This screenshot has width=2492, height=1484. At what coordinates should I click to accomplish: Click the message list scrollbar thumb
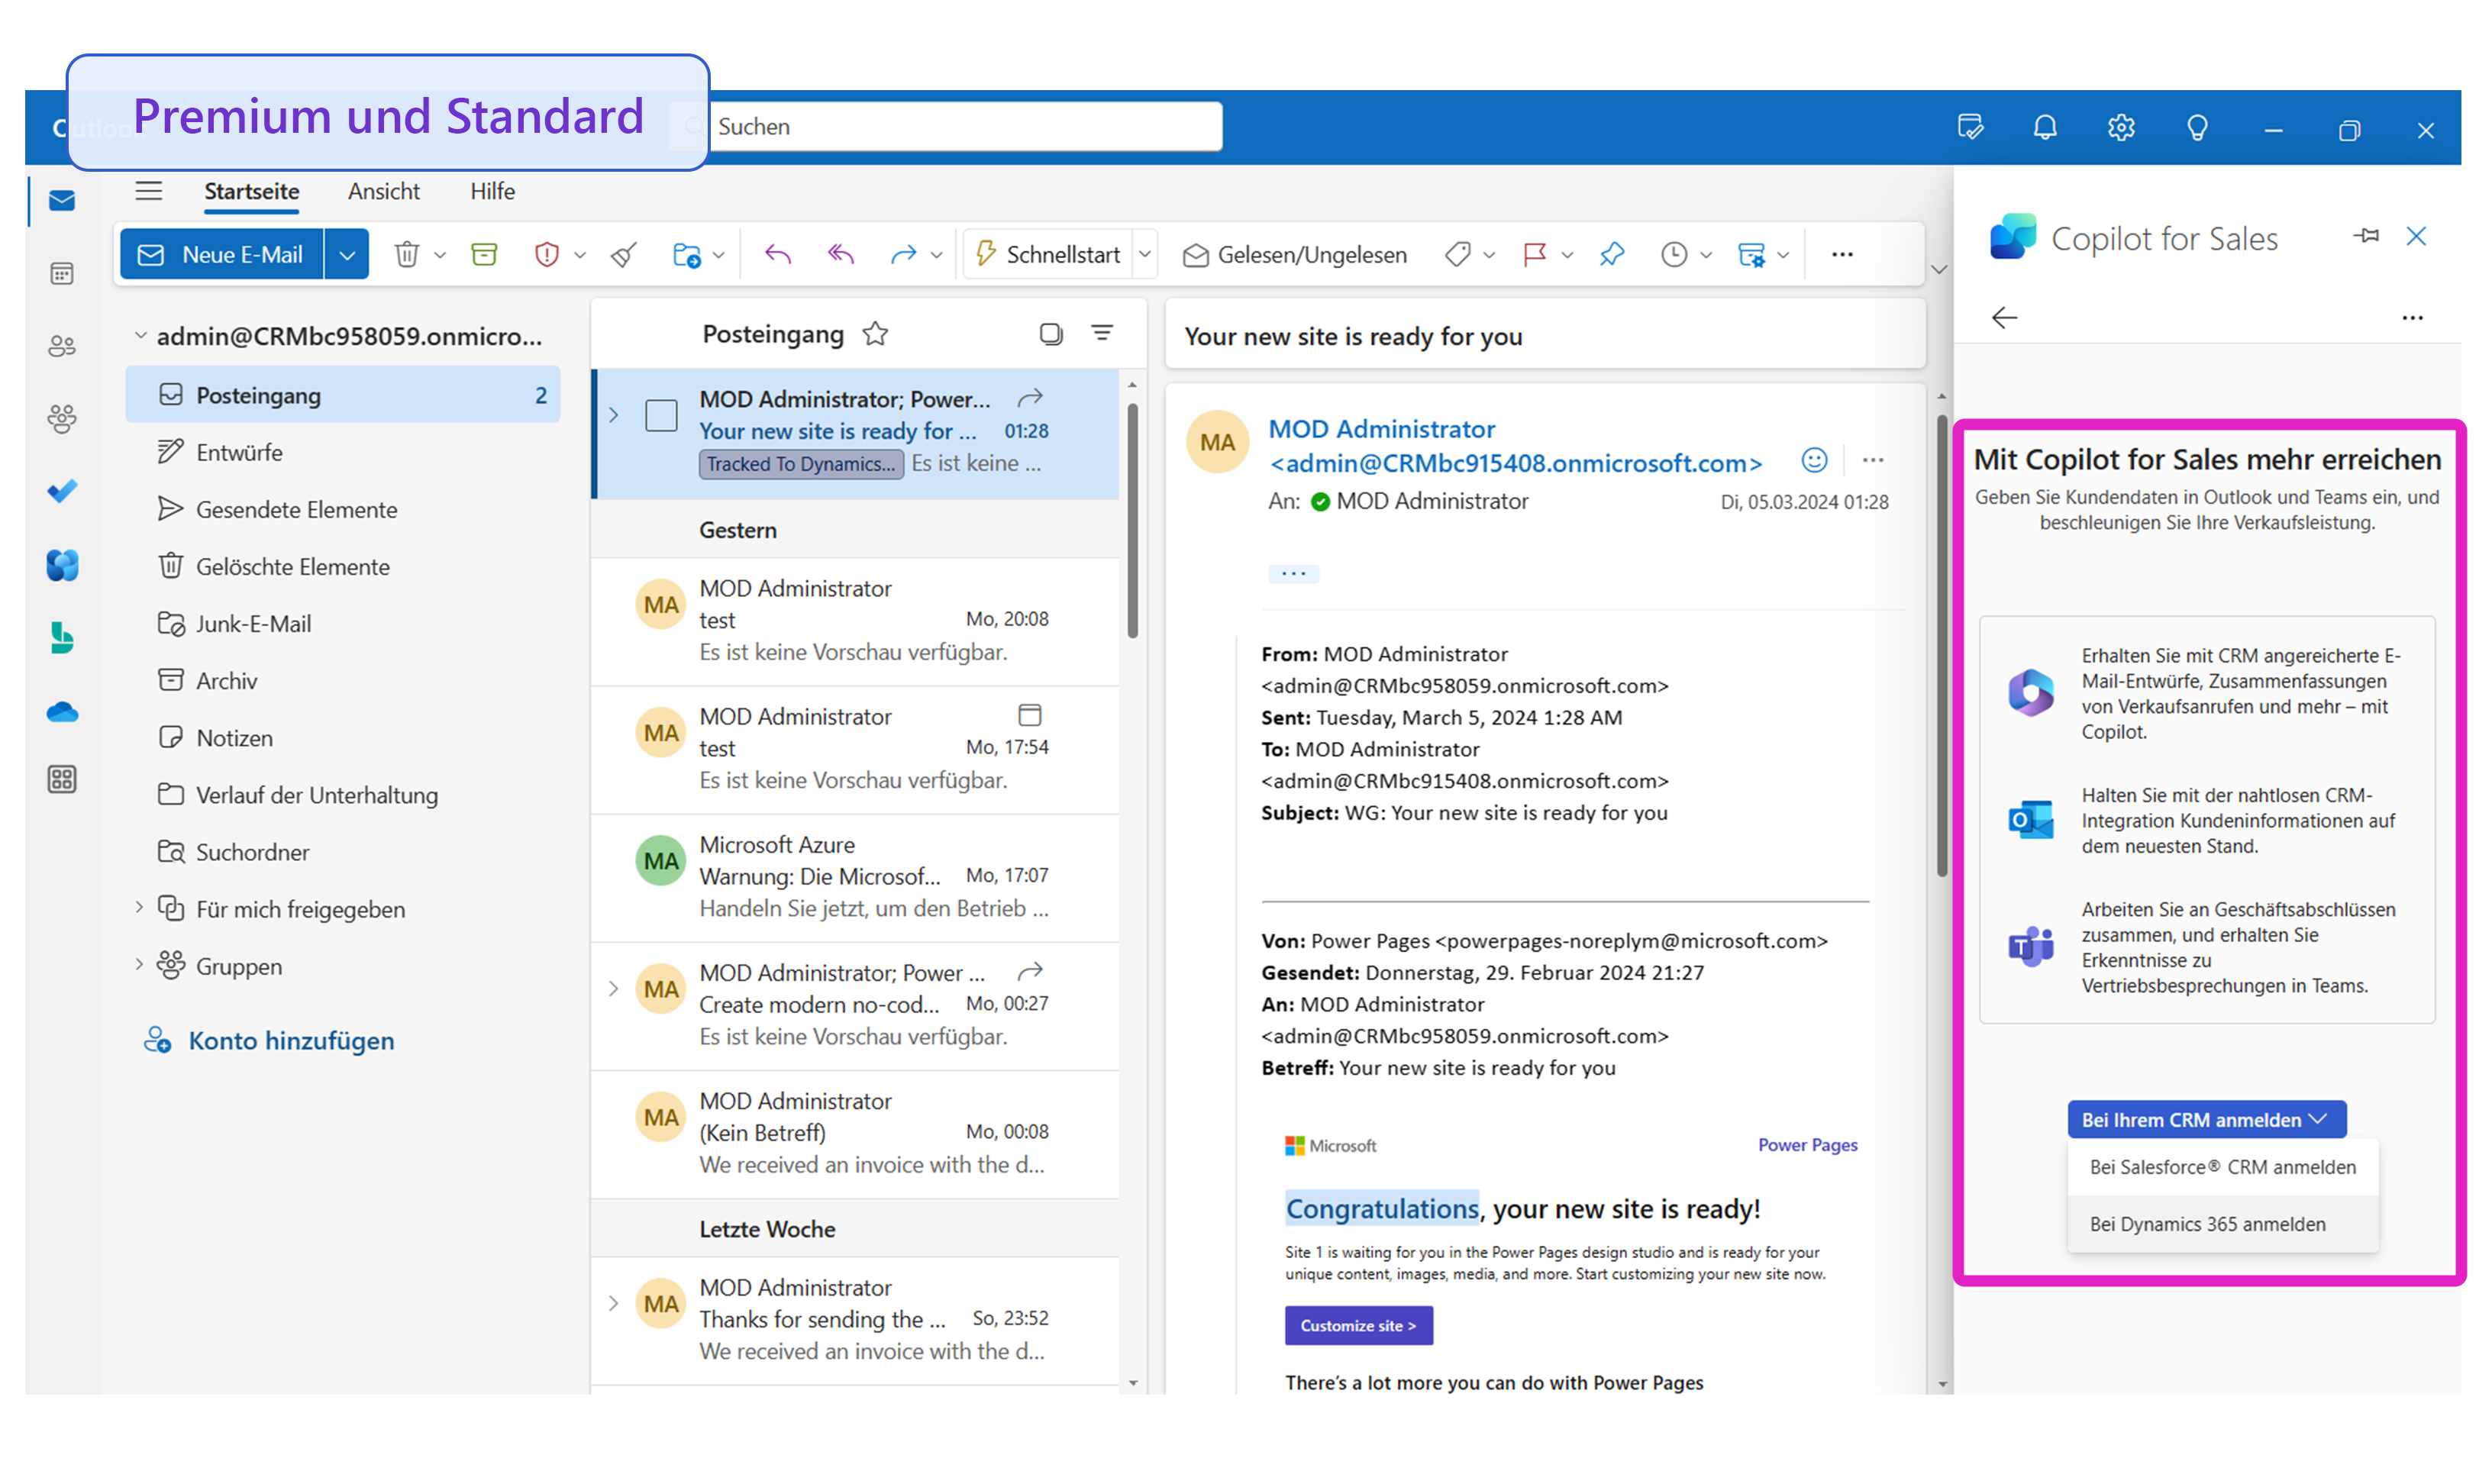1132,520
